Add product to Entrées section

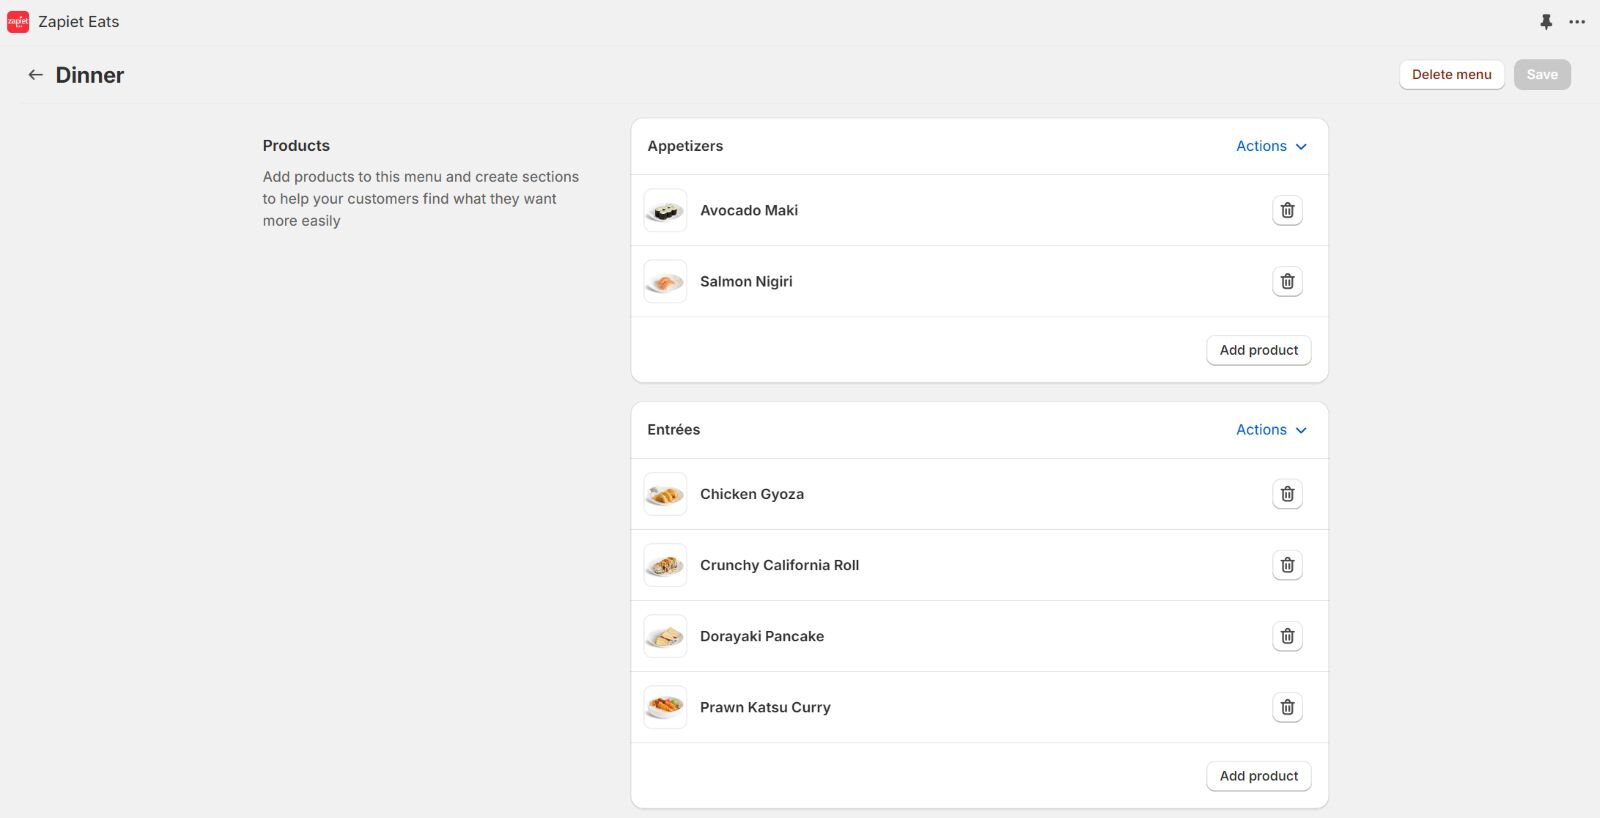(1258, 776)
